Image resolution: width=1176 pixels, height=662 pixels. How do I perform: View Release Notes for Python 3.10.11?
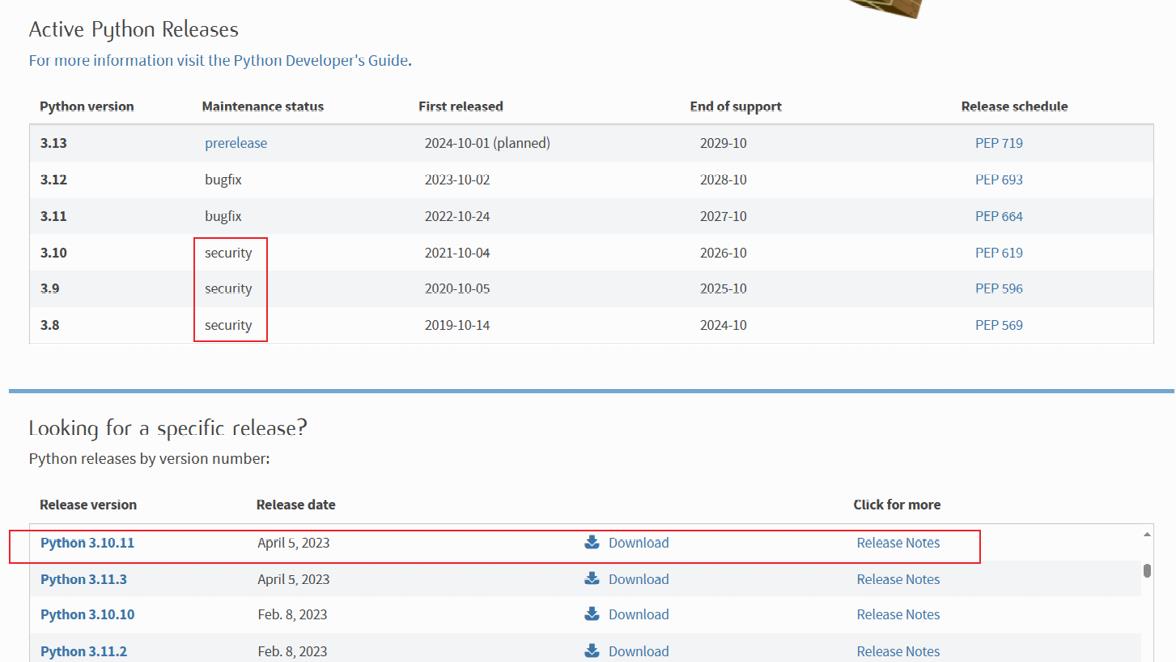click(x=898, y=543)
